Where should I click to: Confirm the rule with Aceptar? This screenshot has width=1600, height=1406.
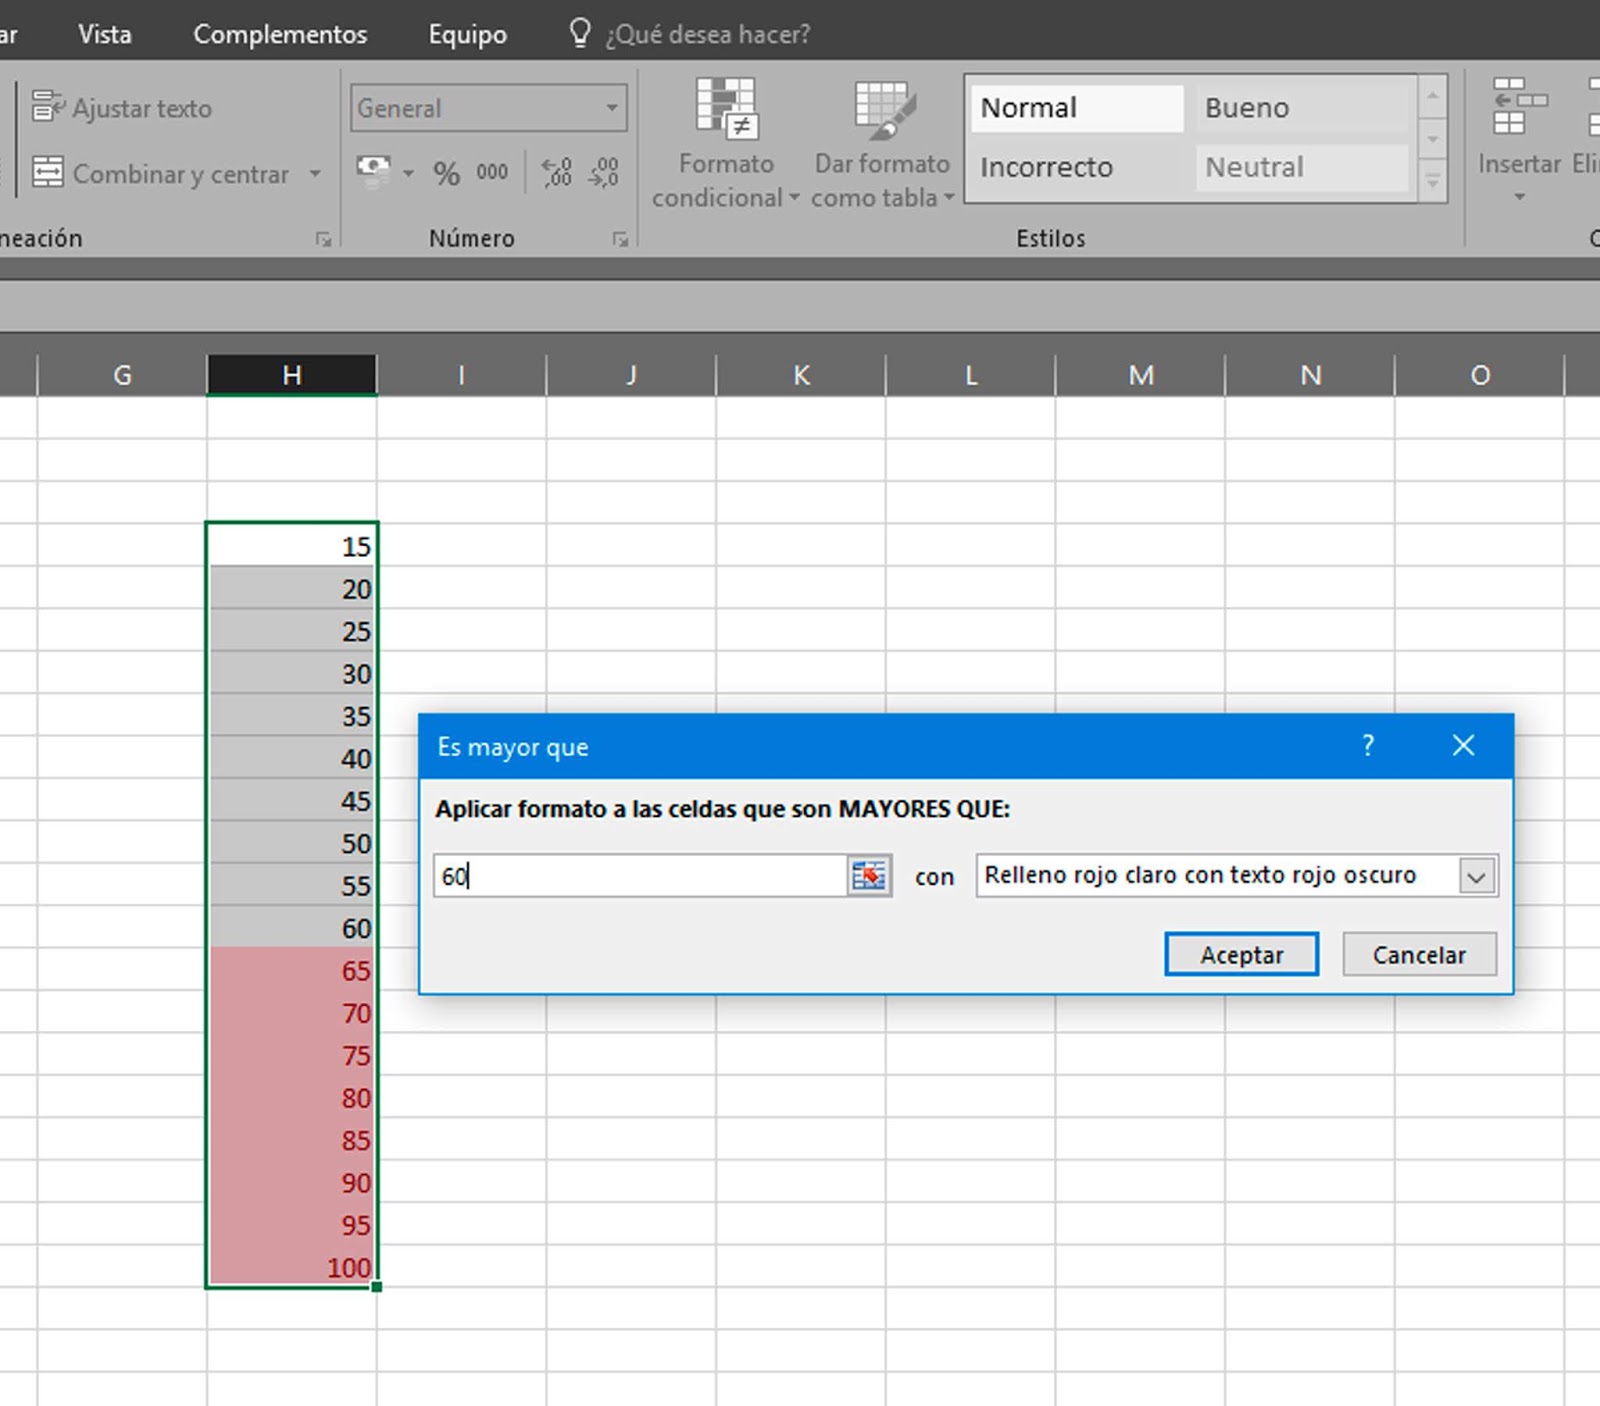(x=1240, y=954)
